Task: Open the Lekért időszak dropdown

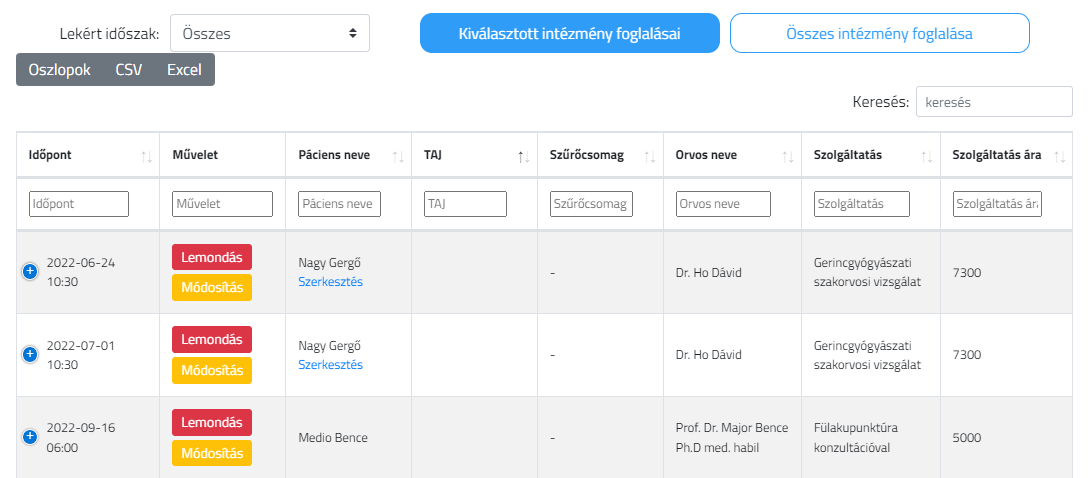Action: 269,33
